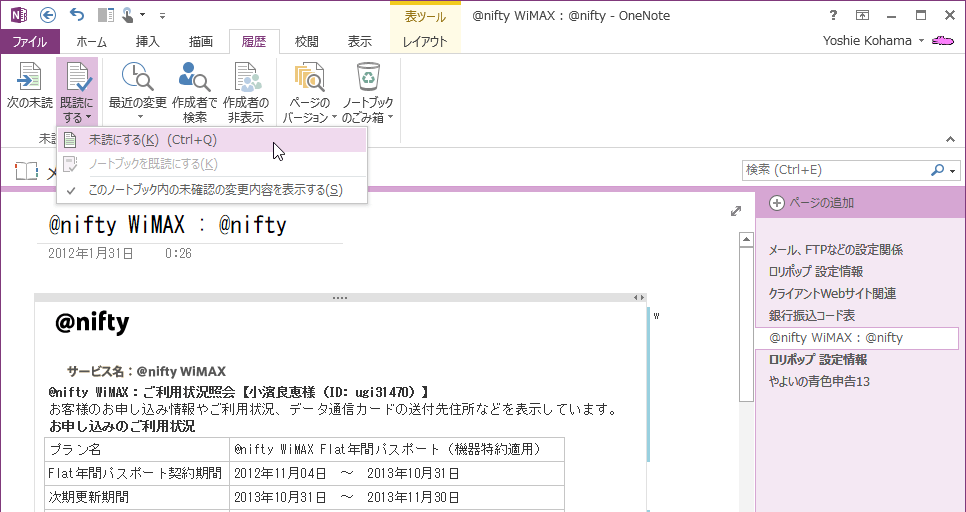The image size is (966, 512).
Task: Open page 銀行振込コード表
Action: click(811, 315)
